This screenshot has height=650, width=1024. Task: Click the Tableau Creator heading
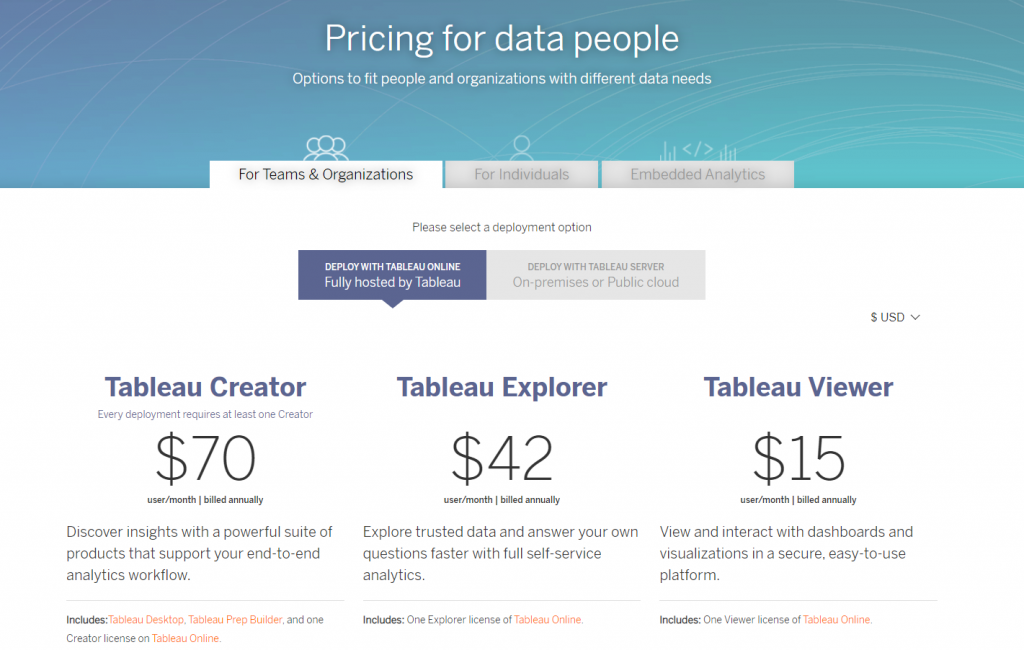pyautogui.click(x=204, y=387)
